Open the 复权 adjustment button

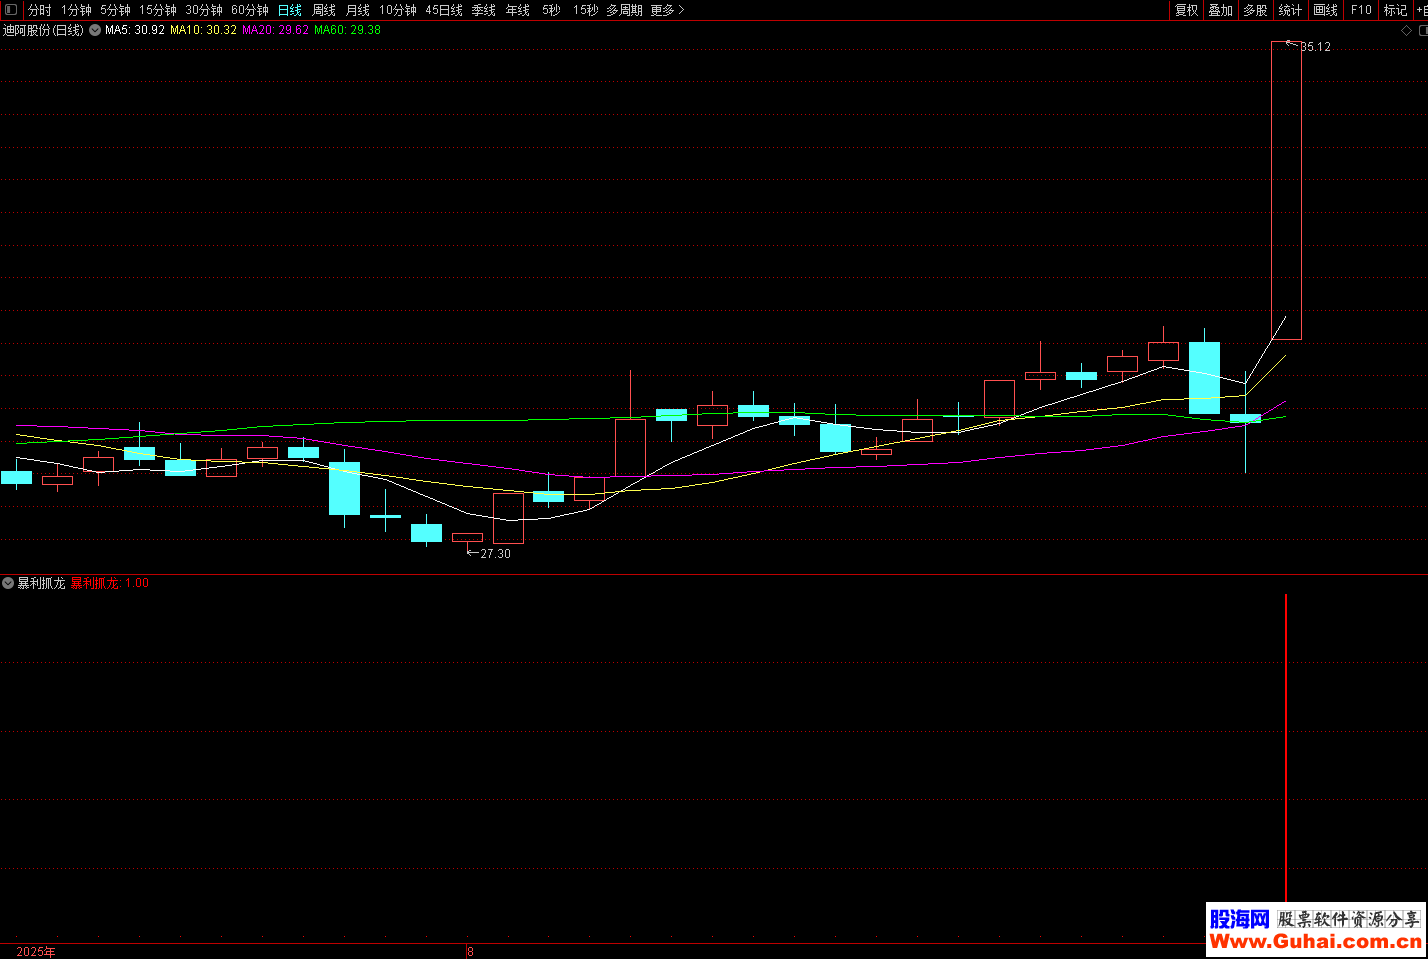(1187, 10)
